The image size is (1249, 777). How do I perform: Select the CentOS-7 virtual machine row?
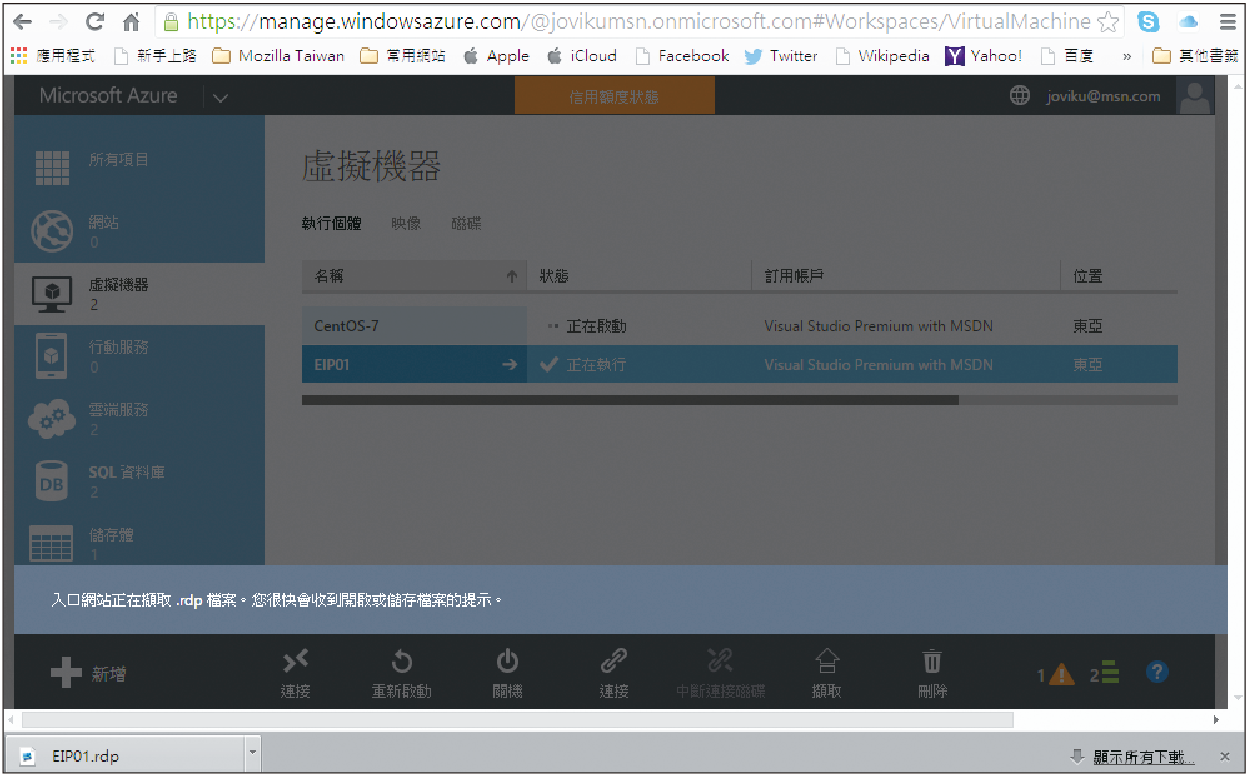click(x=739, y=326)
